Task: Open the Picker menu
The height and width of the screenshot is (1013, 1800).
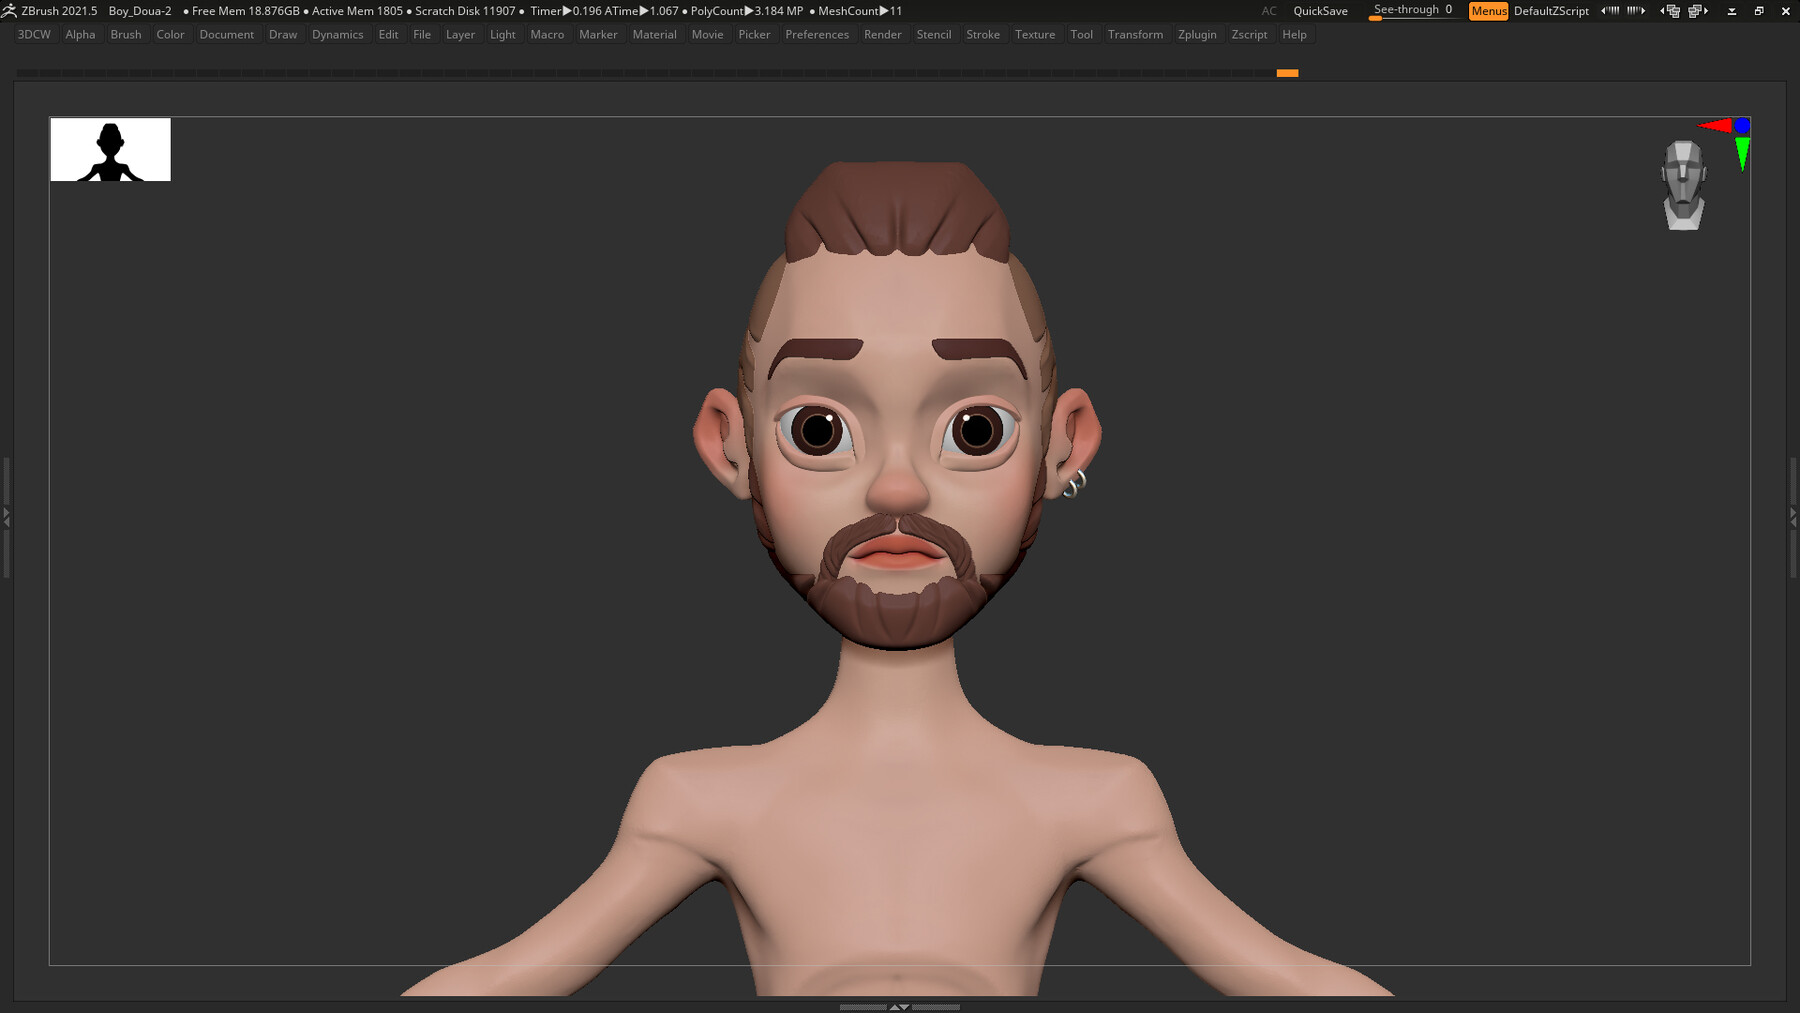Action: pos(754,34)
